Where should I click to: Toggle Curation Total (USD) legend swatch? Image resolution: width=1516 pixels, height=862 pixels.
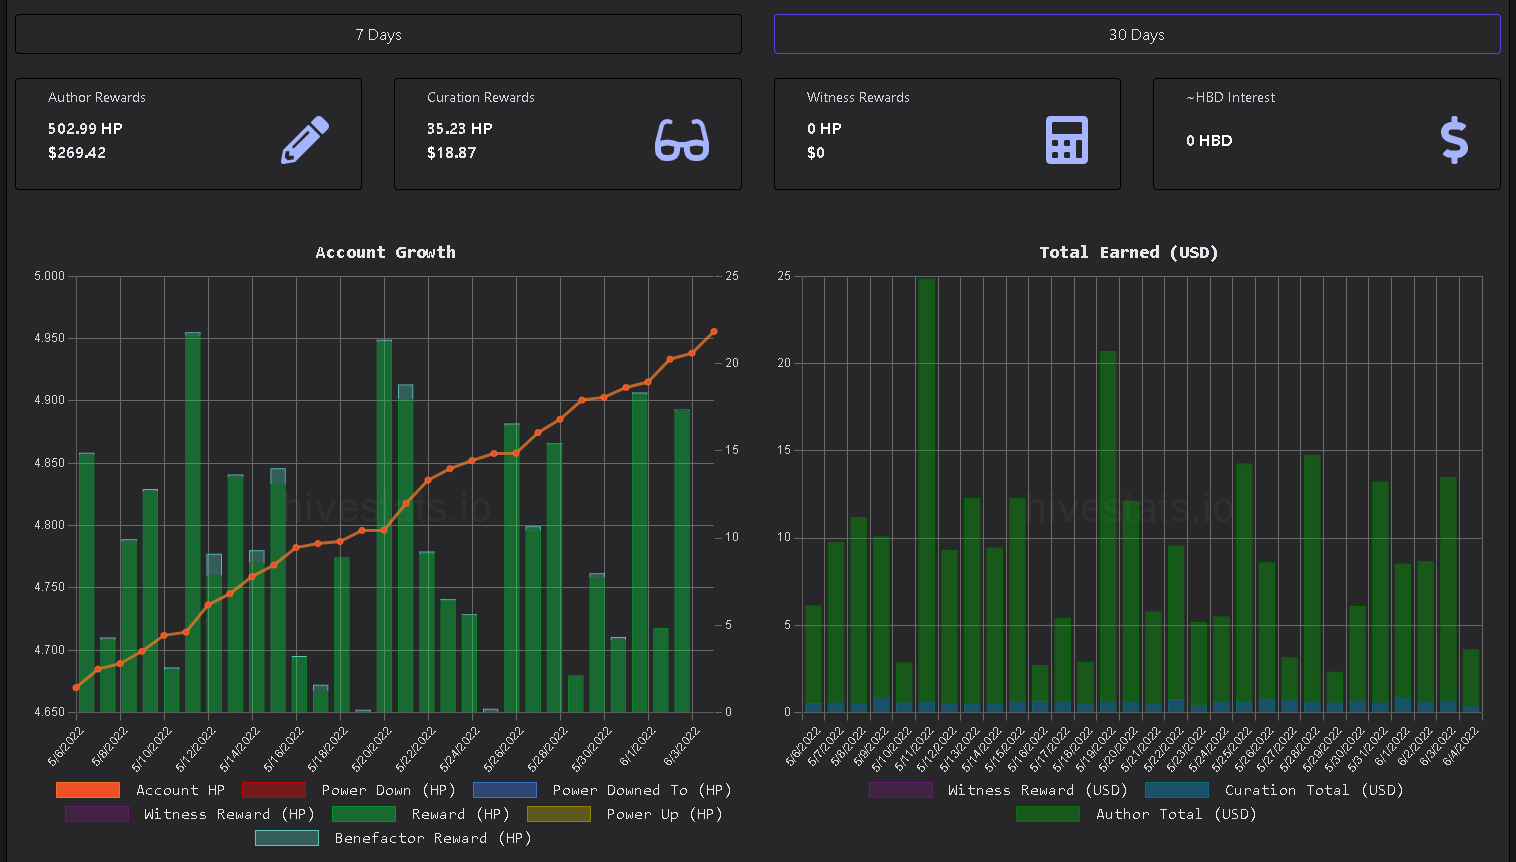(1177, 790)
